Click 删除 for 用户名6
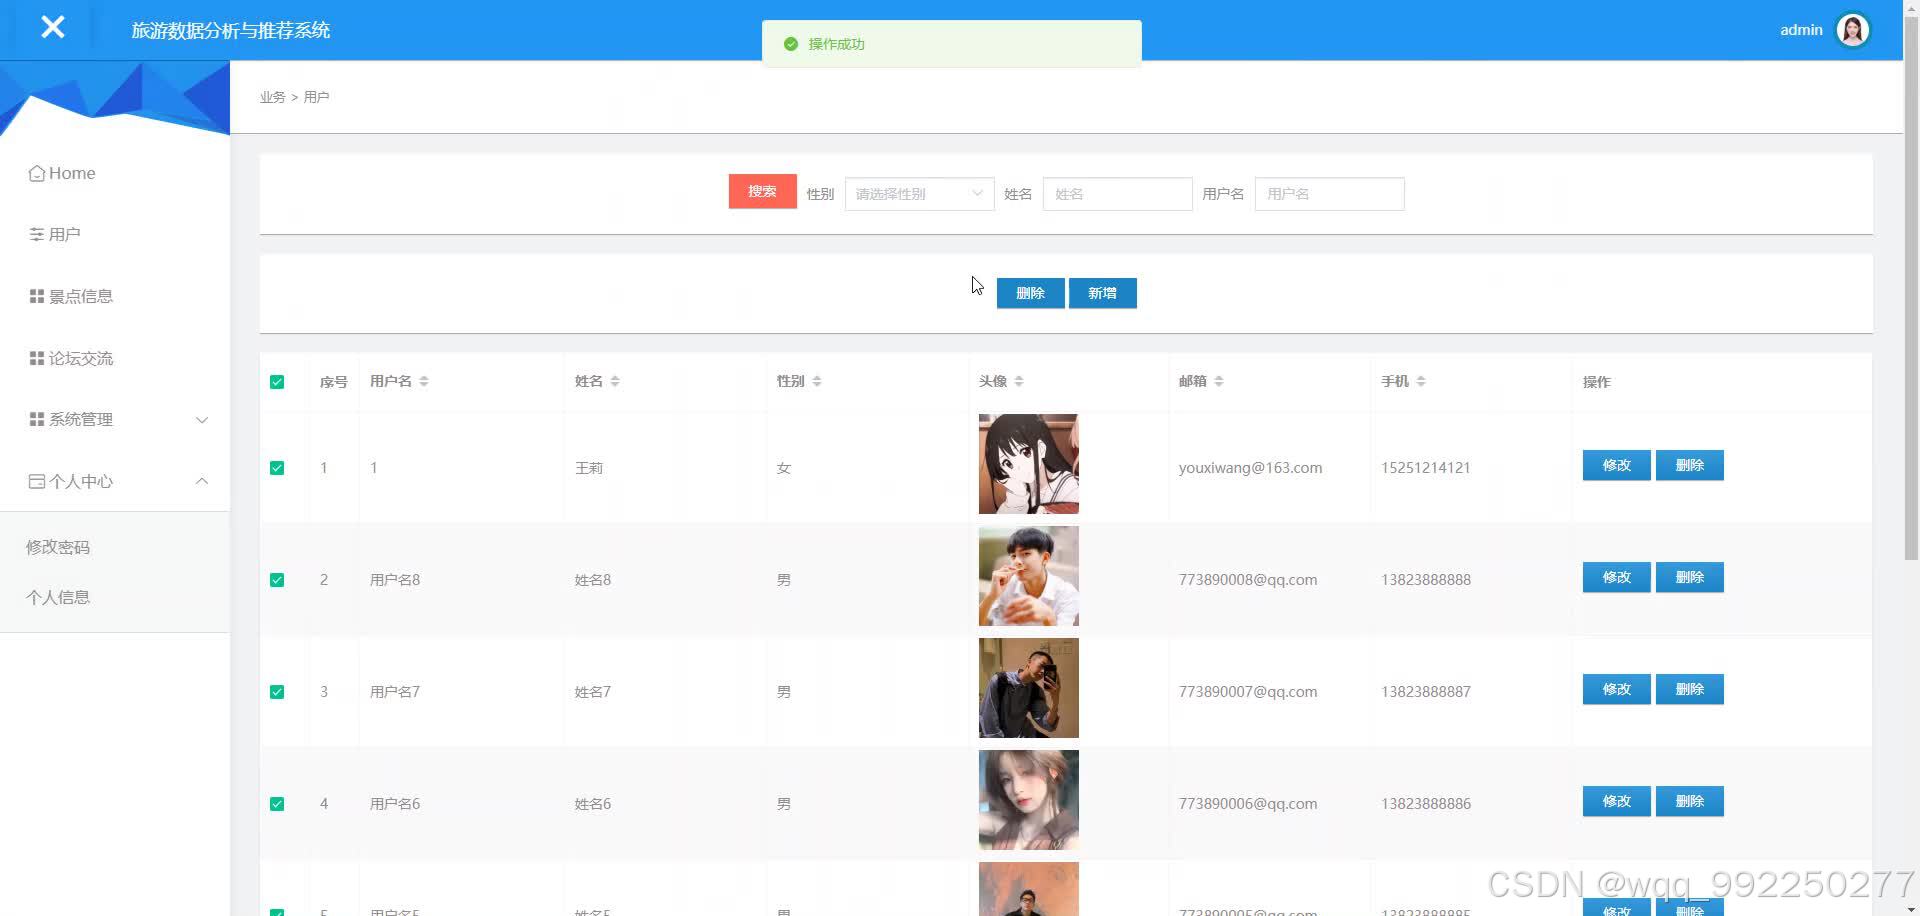Screen dimensions: 1920x916 click(1689, 801)
